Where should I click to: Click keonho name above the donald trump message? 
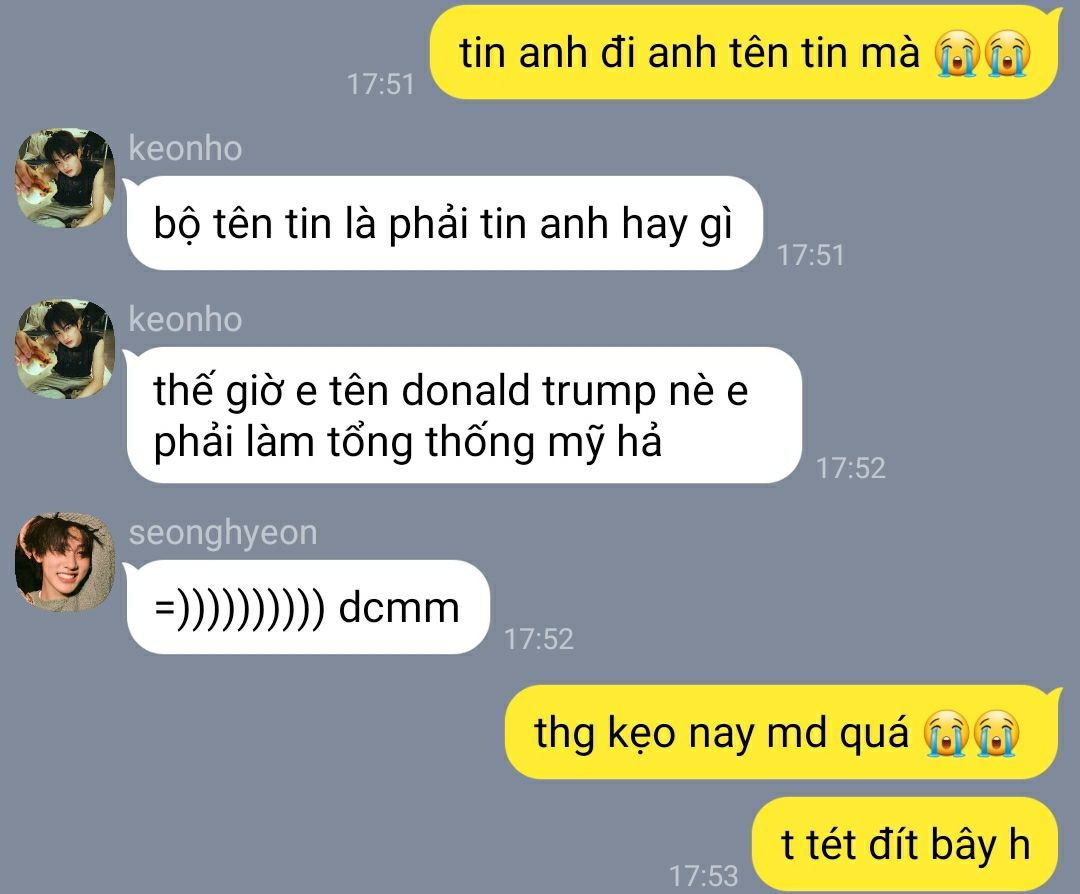(185, 319)
